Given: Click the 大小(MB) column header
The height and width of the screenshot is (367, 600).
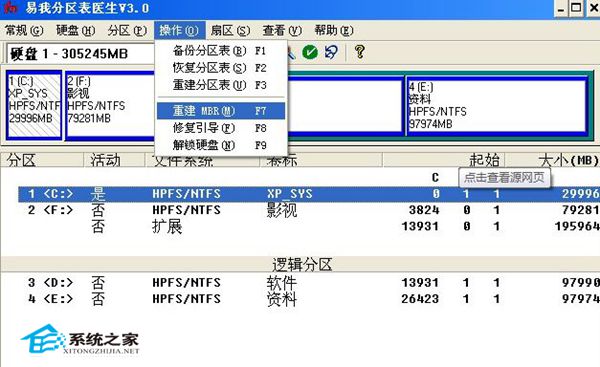Looking at the screenshot, I should point(553,160).
